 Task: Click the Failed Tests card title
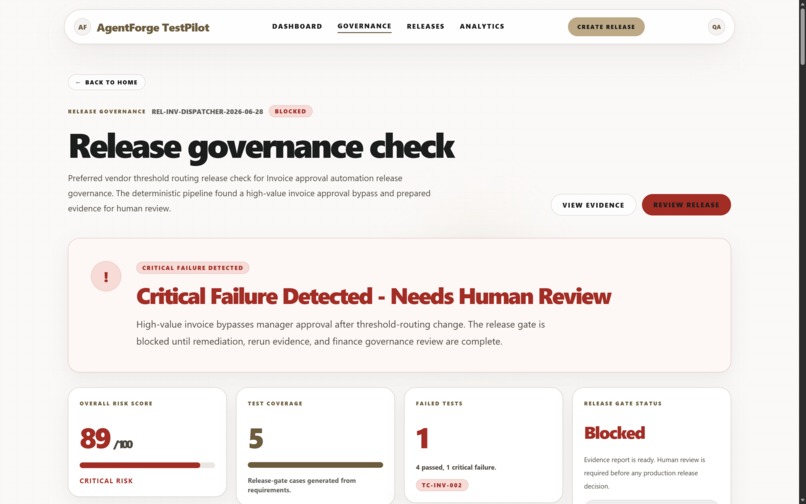pyautogui.click(x=439, y=404)
